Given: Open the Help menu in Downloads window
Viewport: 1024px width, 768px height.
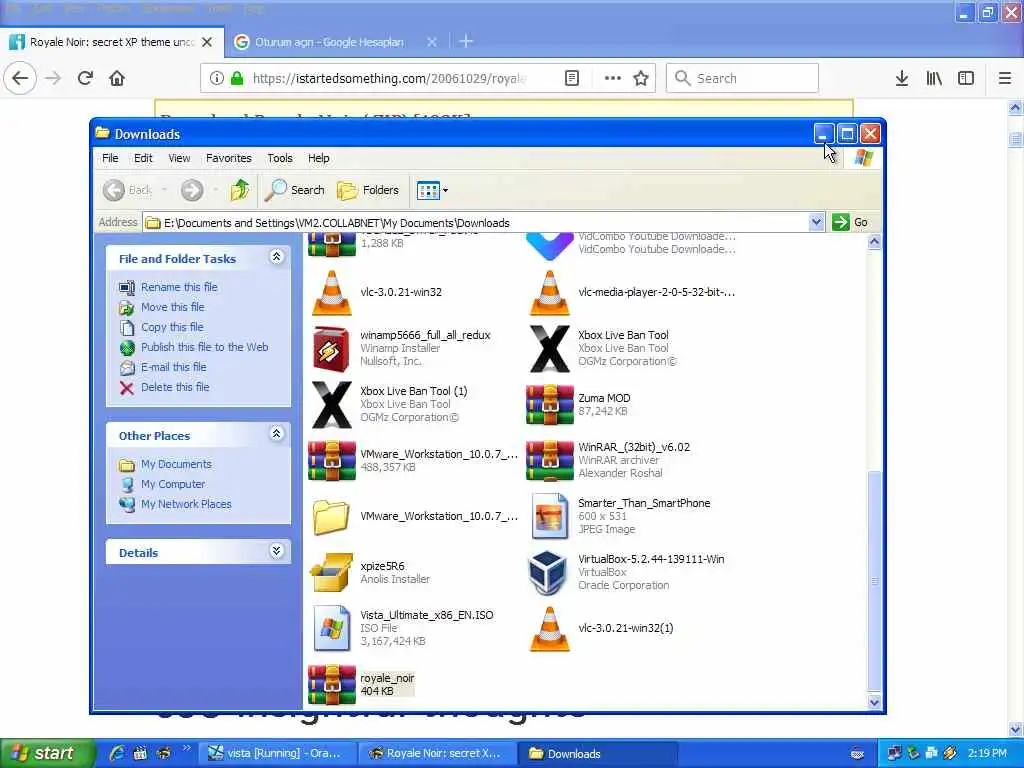Looking at the screenshot, I should (319, 158).
